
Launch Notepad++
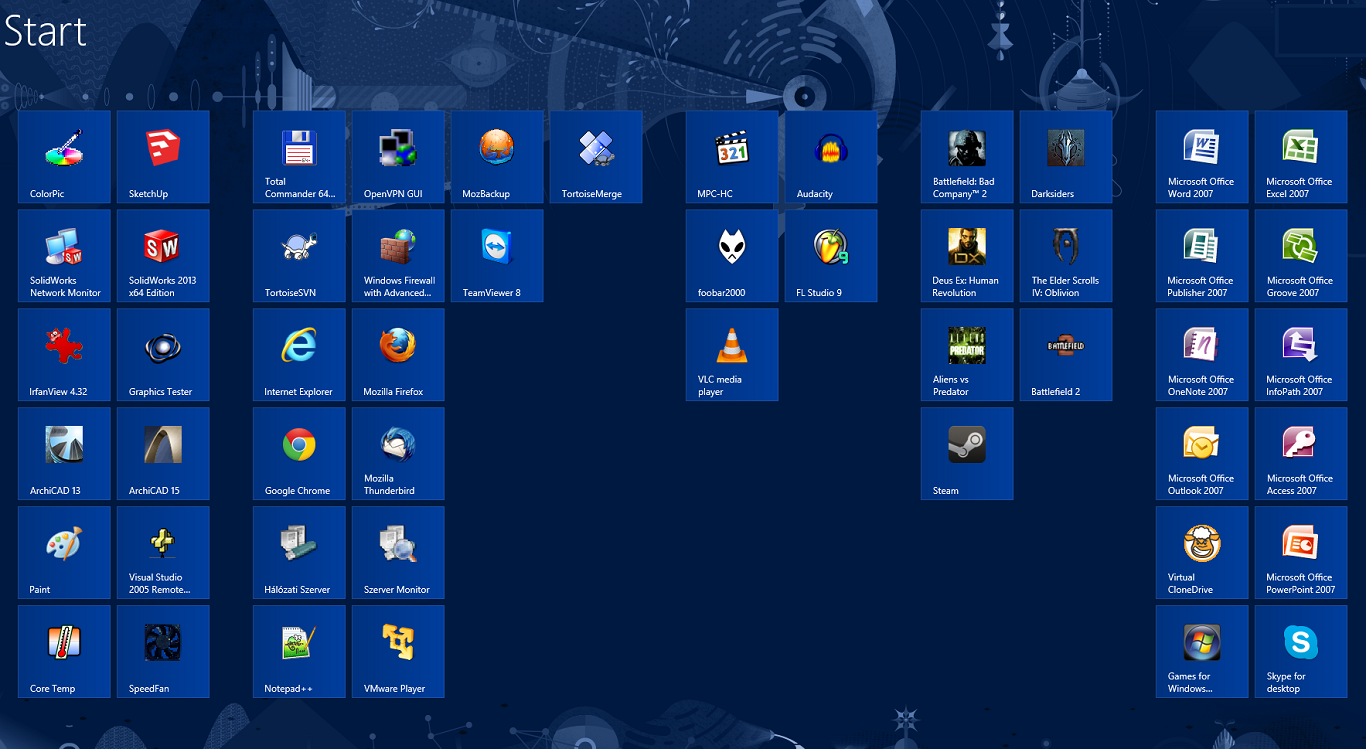[x=299, y=652]
